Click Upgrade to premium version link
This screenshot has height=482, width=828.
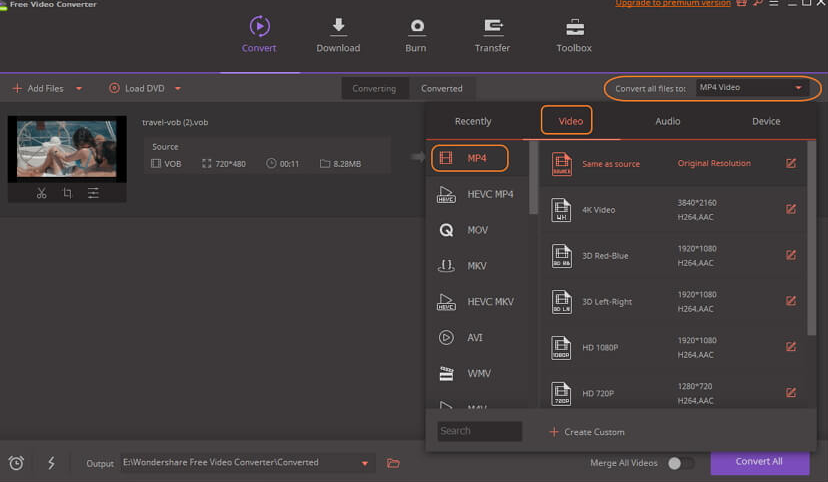(x=673, y=3)
